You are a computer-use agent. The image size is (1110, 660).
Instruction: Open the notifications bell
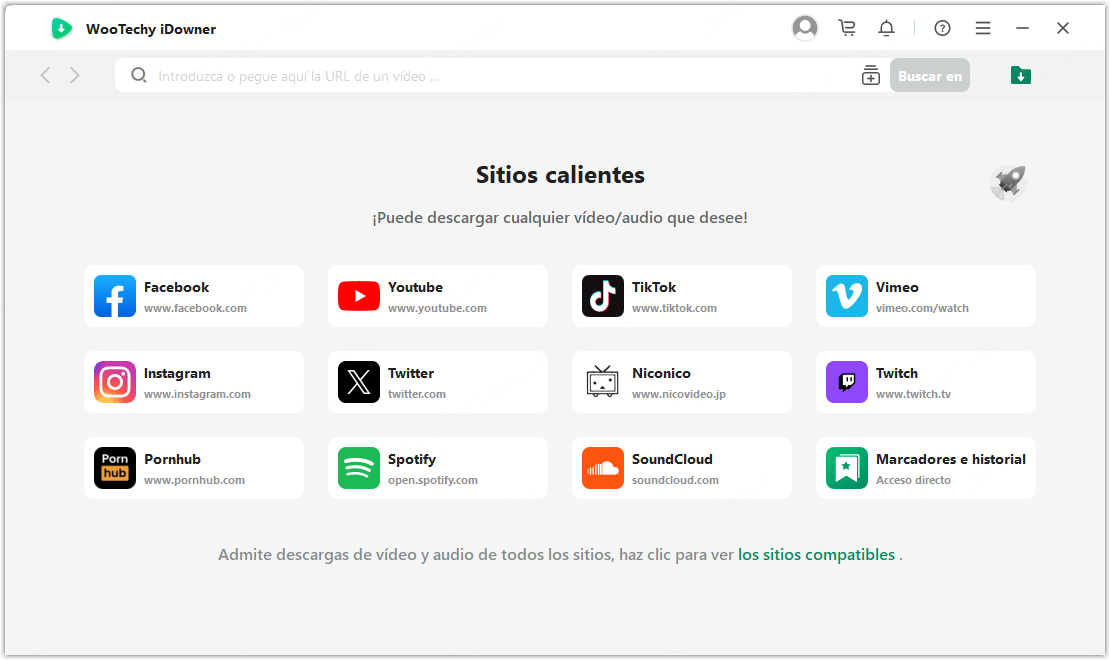(x=886, y=28)
